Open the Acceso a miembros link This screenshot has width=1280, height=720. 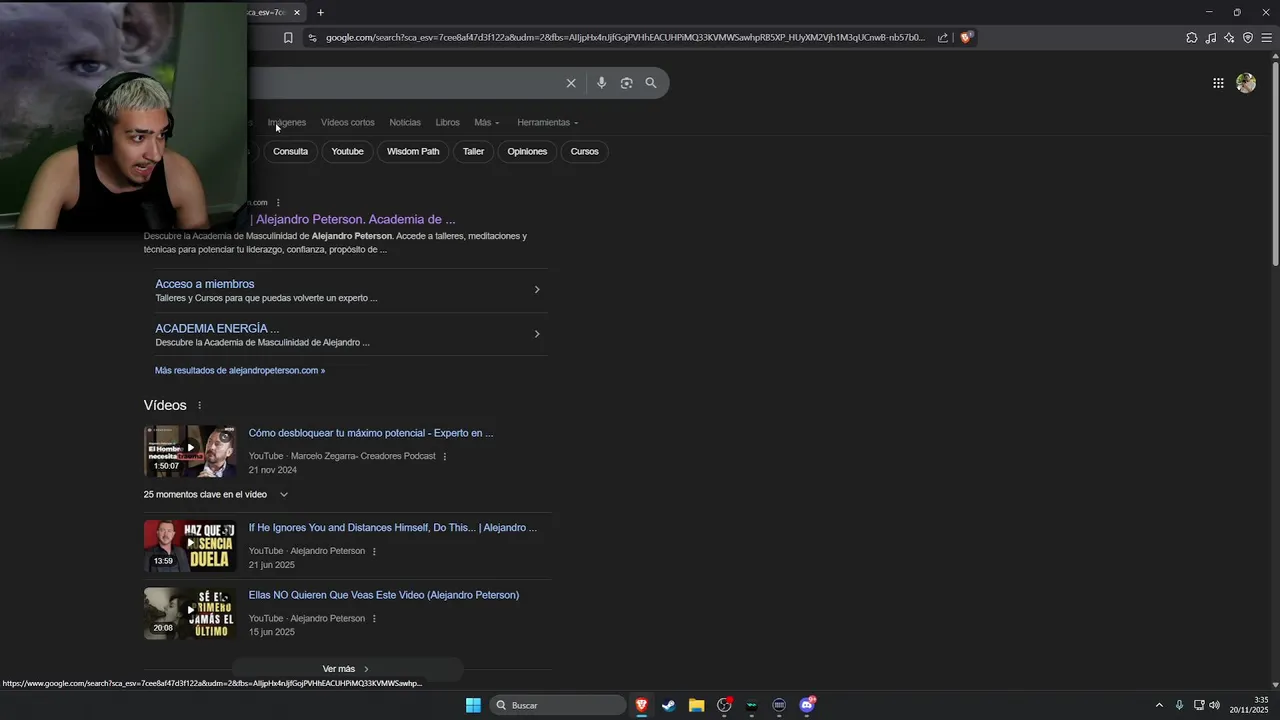pos(205,284)
